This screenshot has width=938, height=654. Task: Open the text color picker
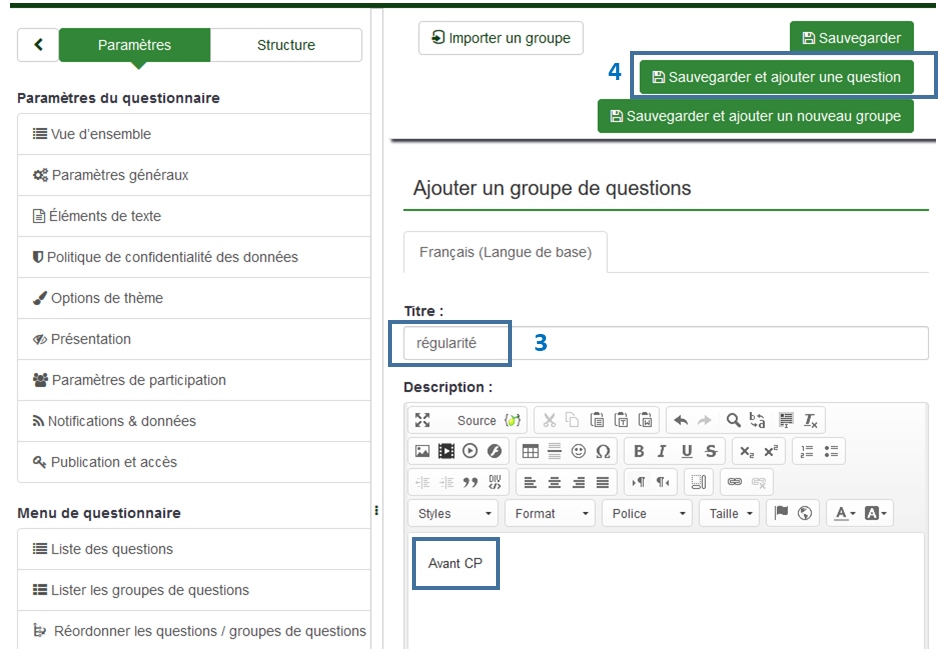845,513
